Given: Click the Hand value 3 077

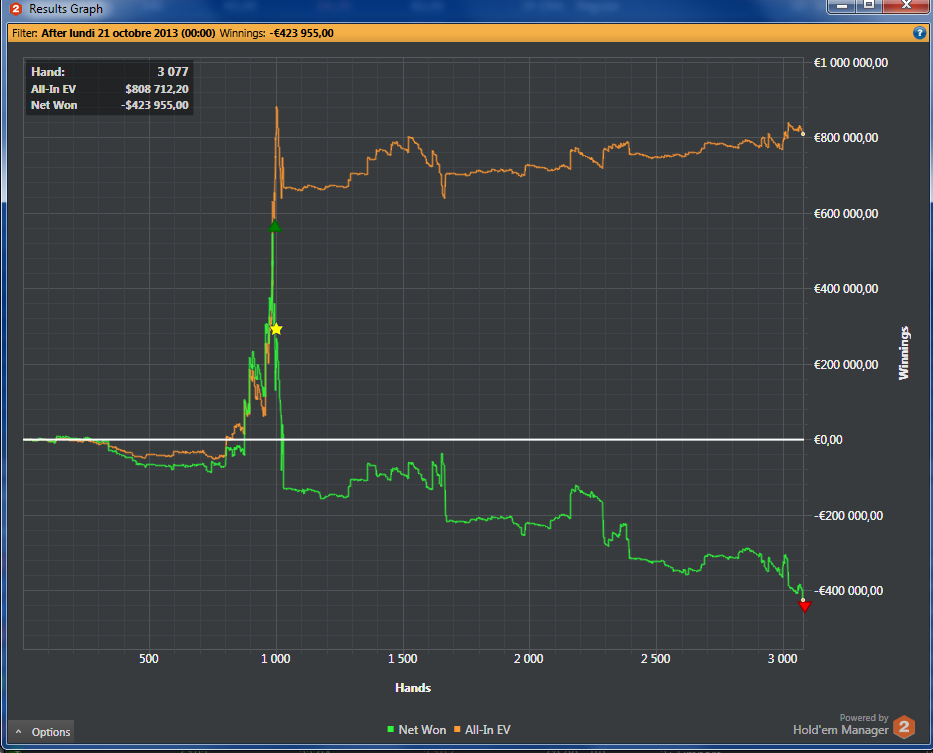Looking at the screenshot, I should (x=173, y=71).
